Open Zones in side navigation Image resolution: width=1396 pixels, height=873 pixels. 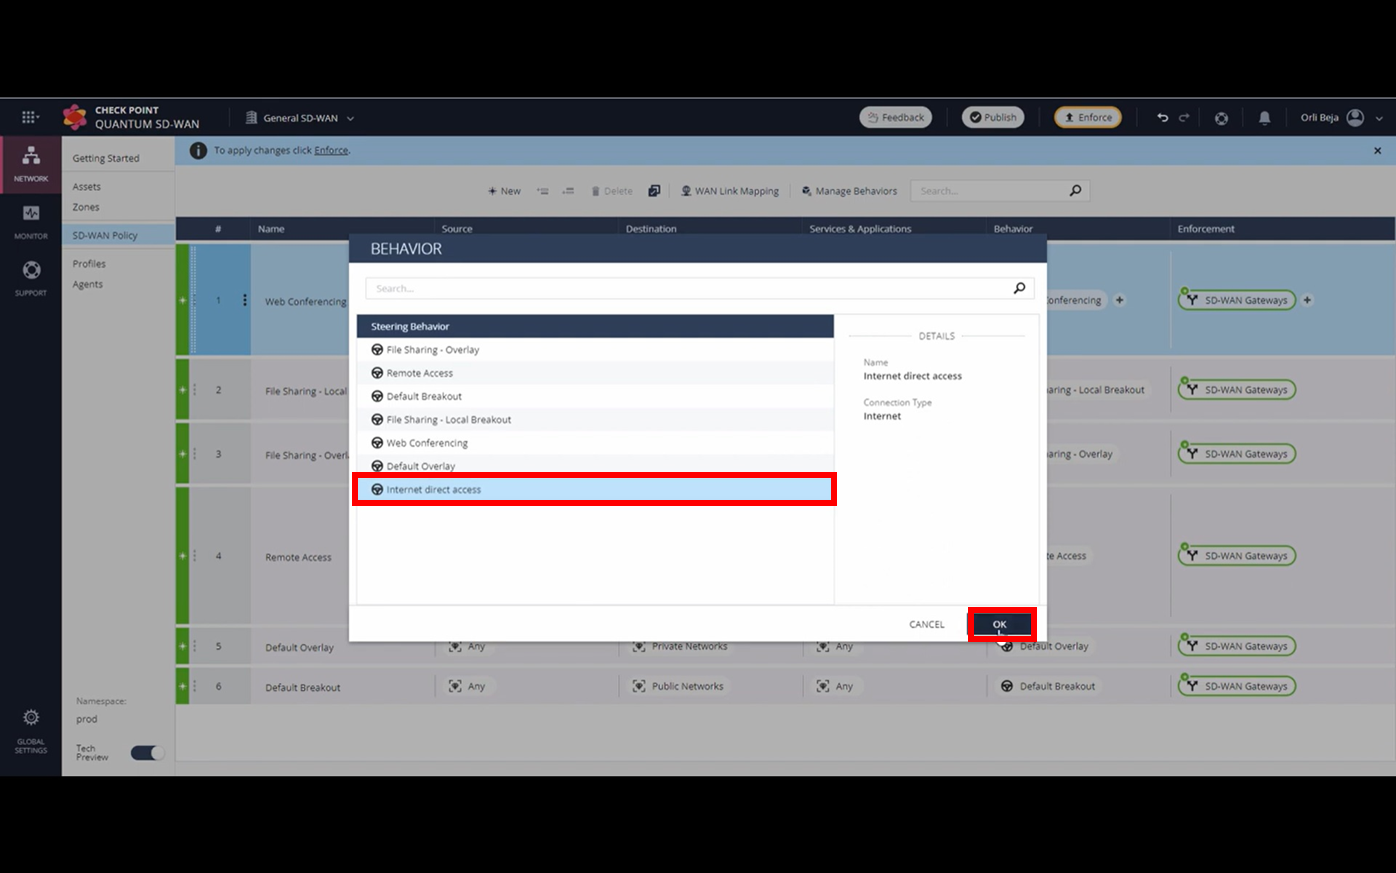pos(86,207)
